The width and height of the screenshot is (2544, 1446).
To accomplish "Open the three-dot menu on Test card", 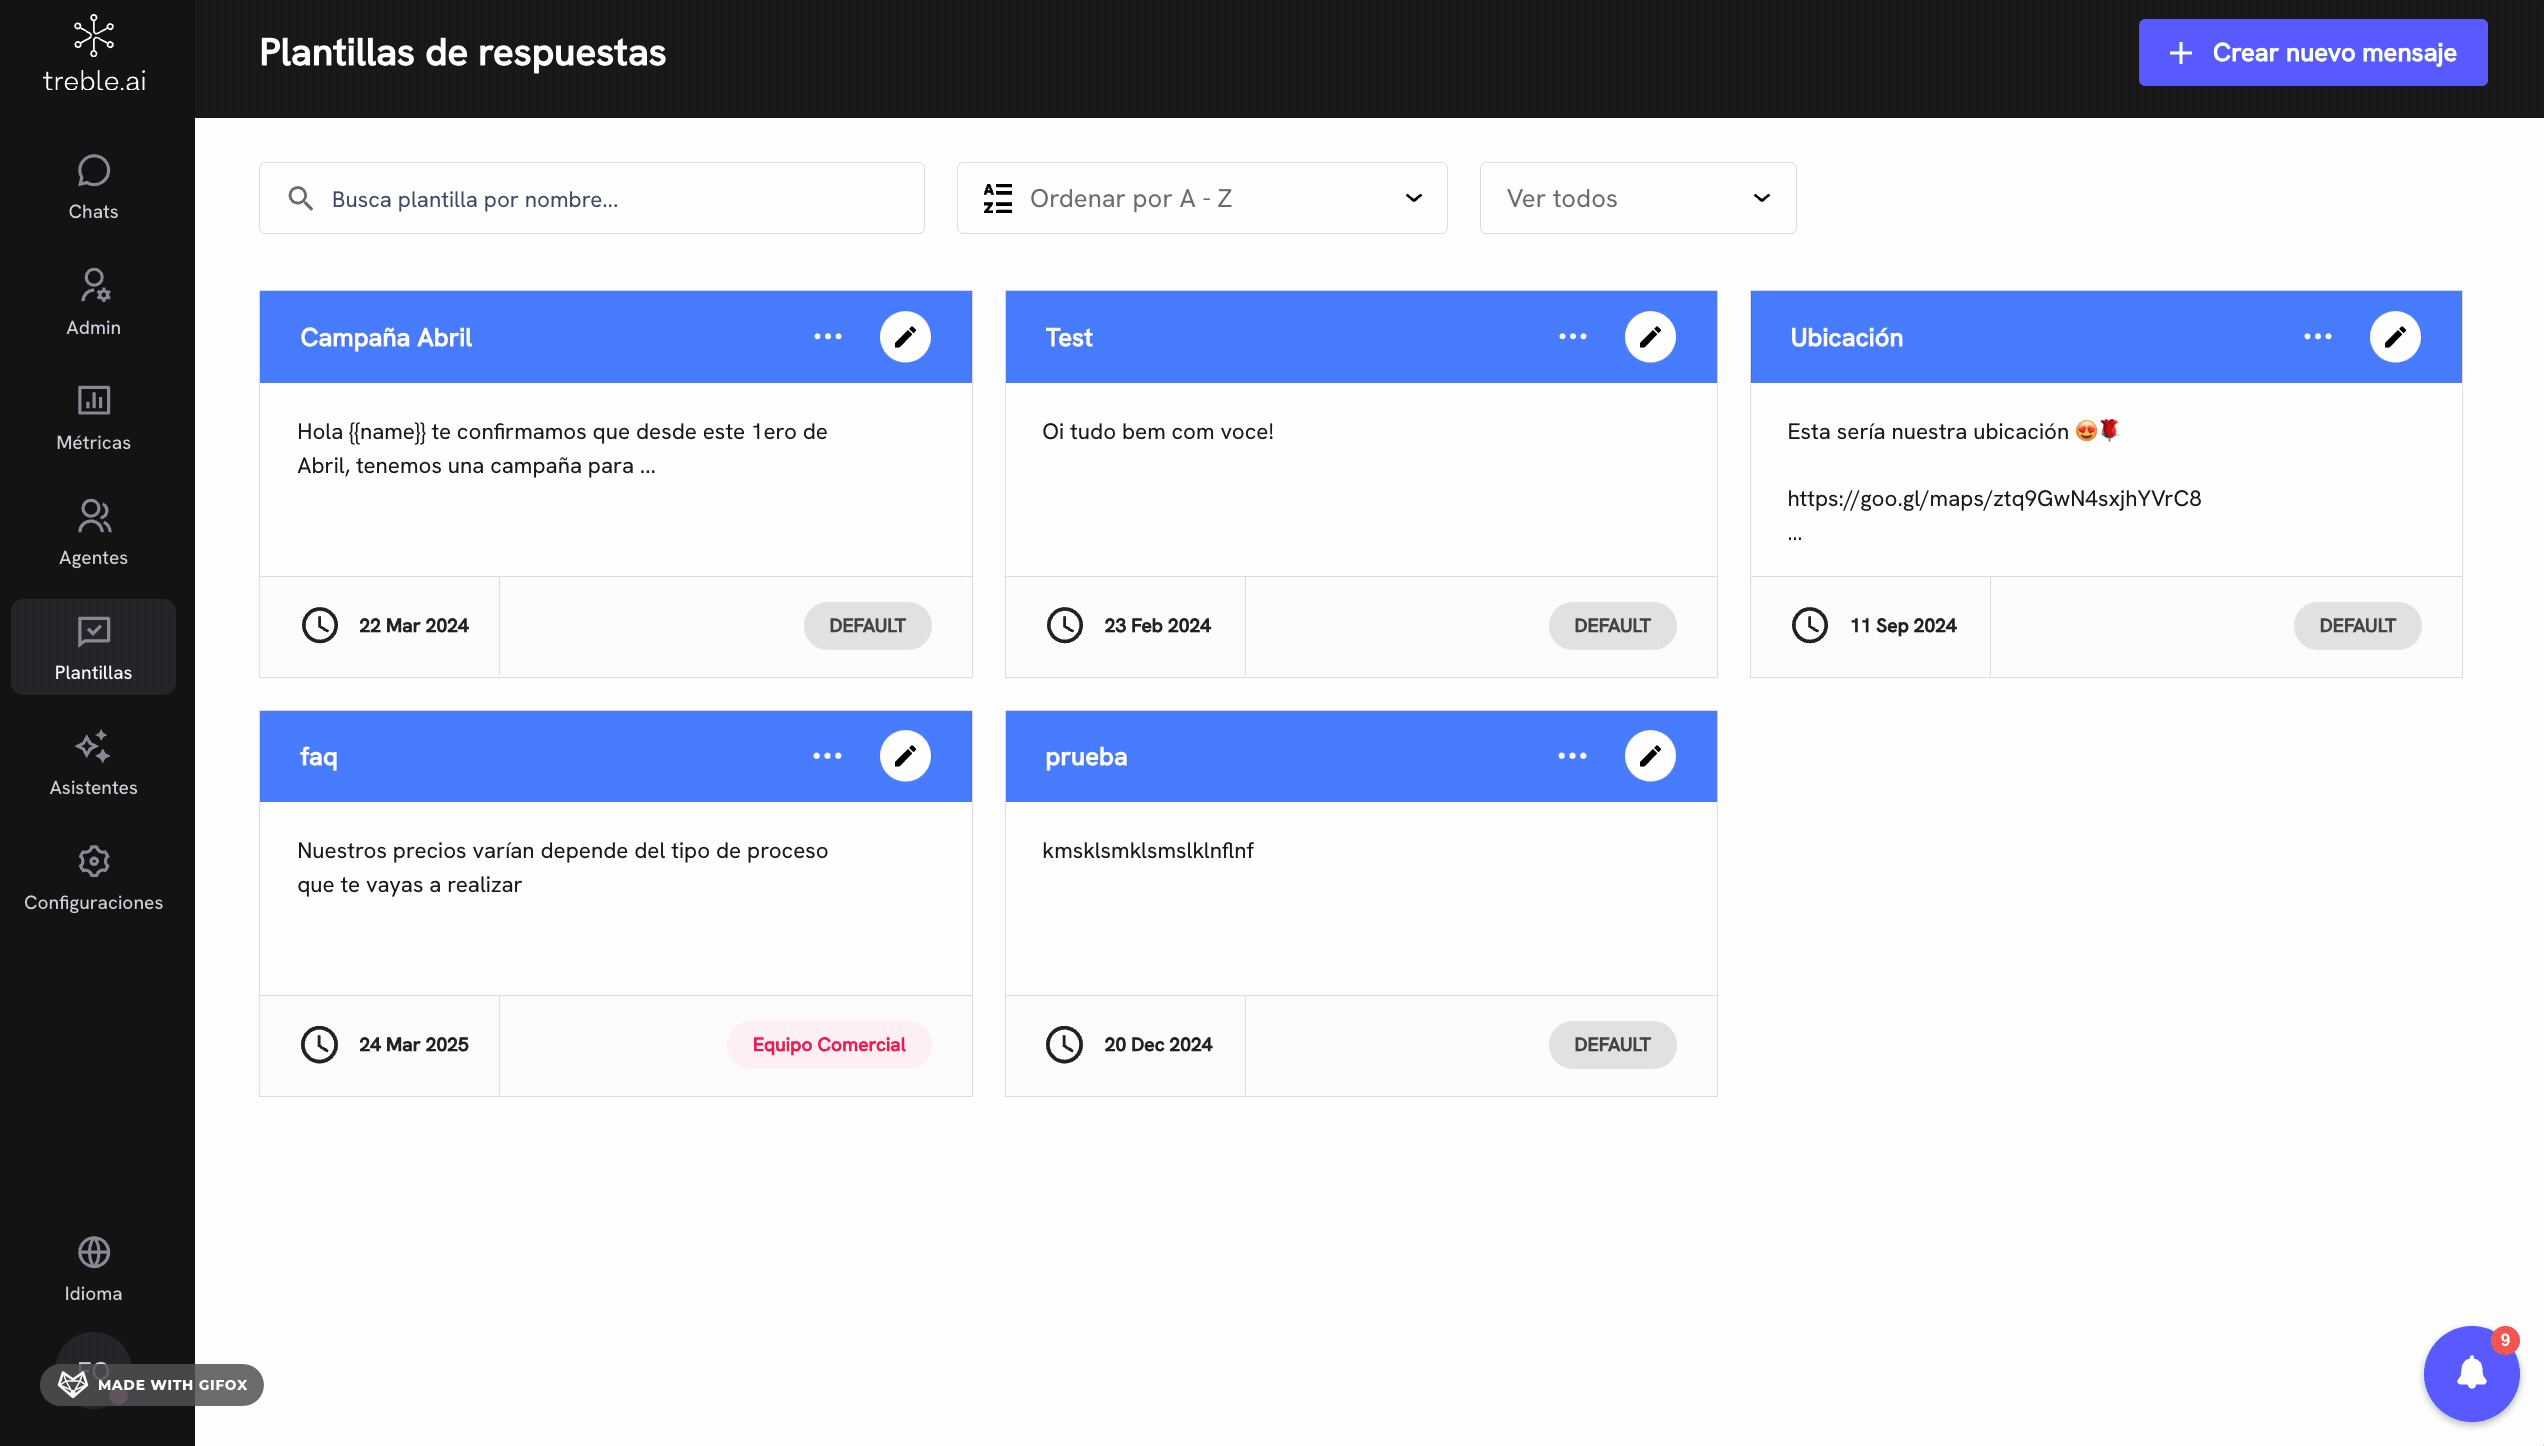I will (x=1572, y=337).
